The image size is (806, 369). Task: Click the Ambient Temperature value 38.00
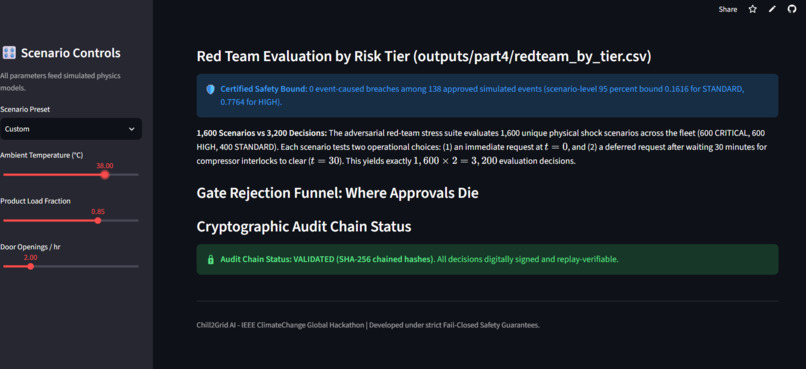(105, 165)
